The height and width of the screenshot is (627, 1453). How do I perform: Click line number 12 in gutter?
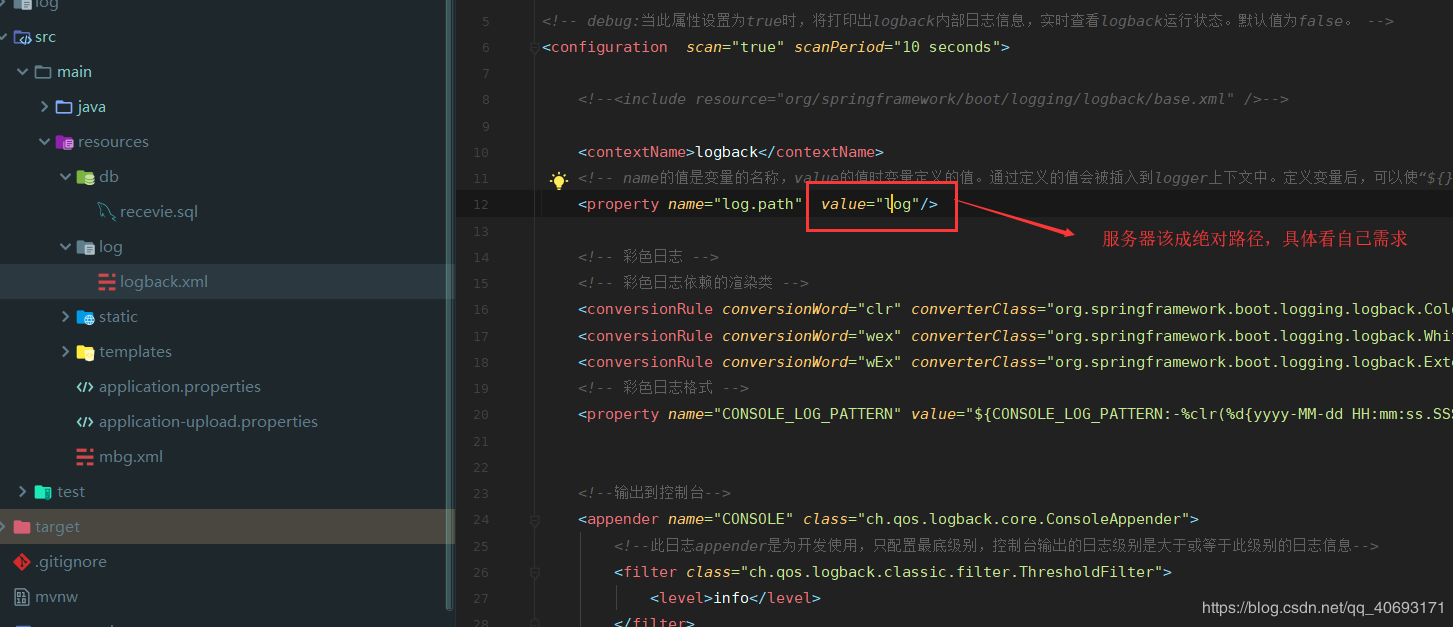(482, 204)
